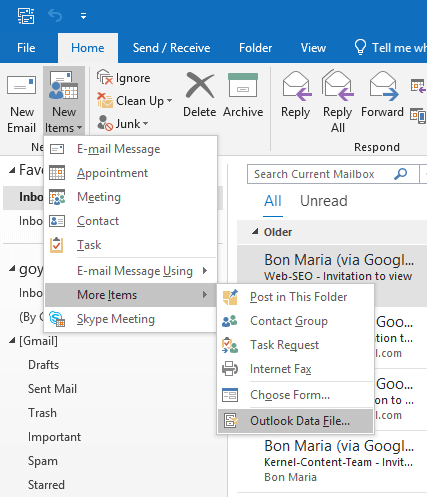Select Choose Form... in submenu
The width and height of the screenshot is (427, 497).
pyautogui.click(x=295, y=395)
